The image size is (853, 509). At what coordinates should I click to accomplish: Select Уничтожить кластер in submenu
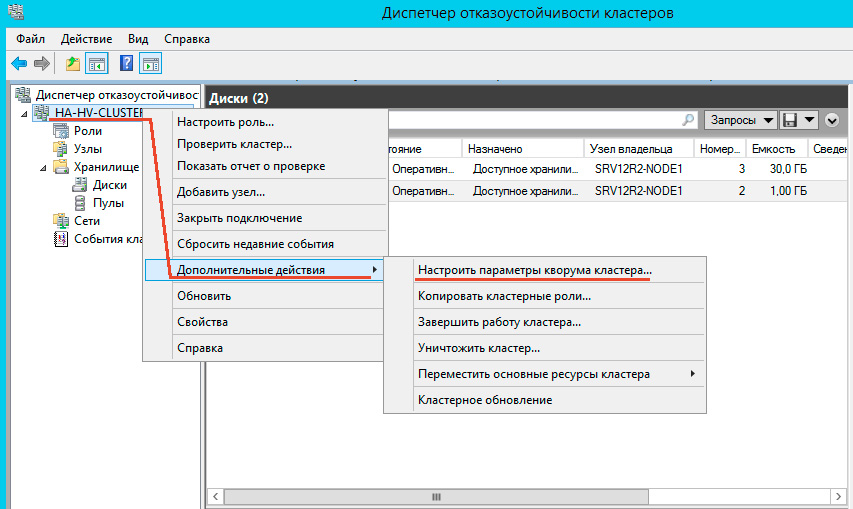(x=478, y=348)
